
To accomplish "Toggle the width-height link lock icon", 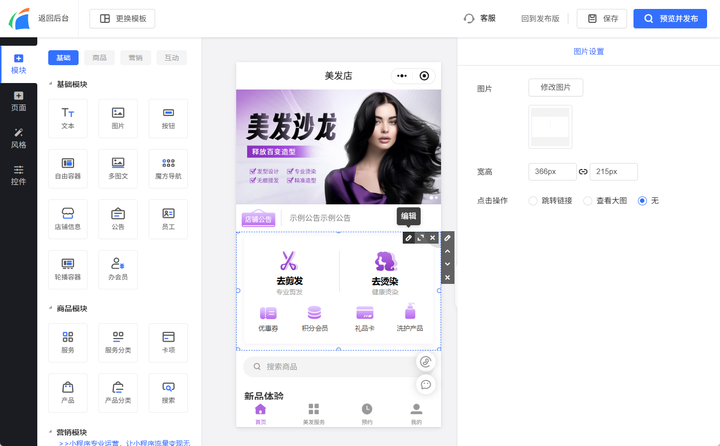I will (x=583, y=172).
